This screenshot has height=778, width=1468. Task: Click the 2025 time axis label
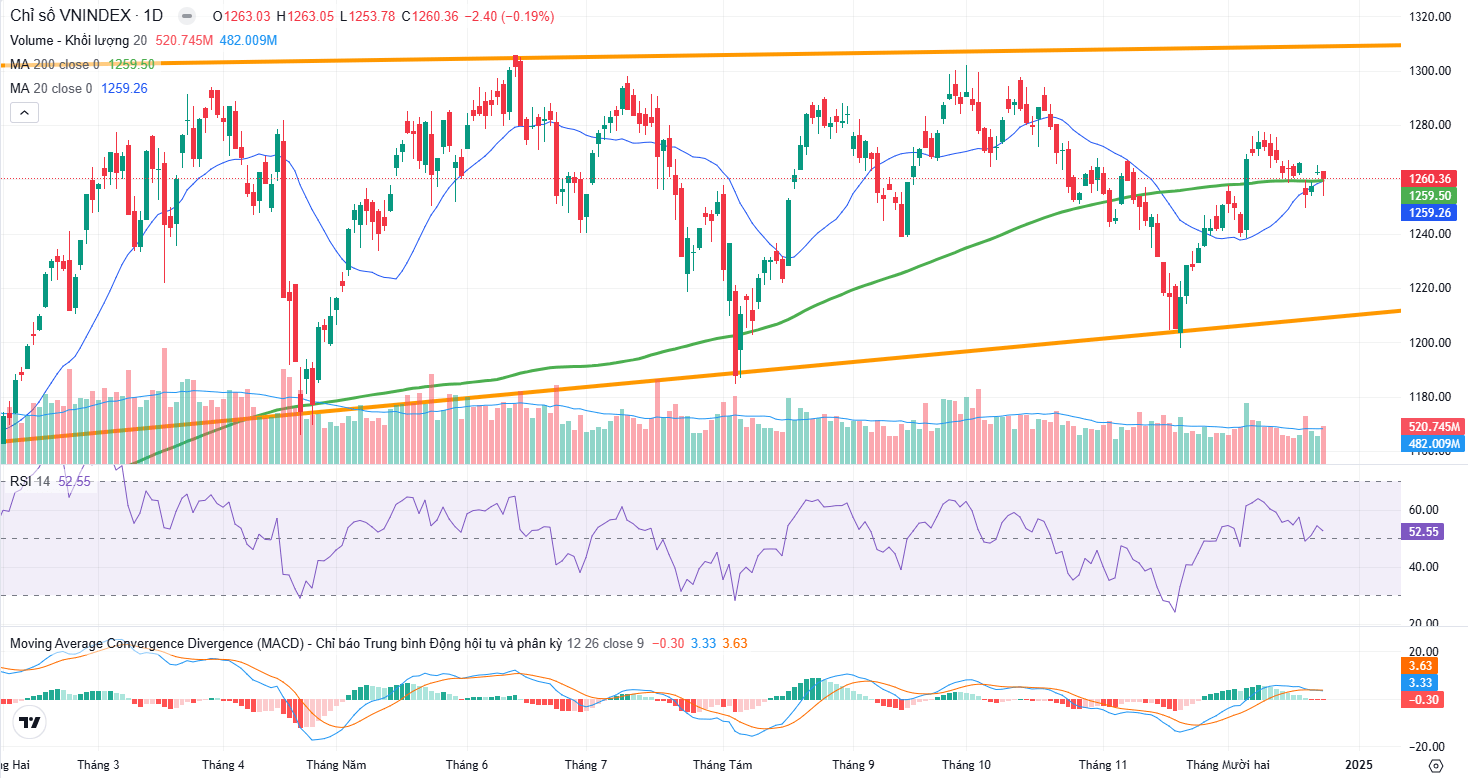tap(1358, 765)
